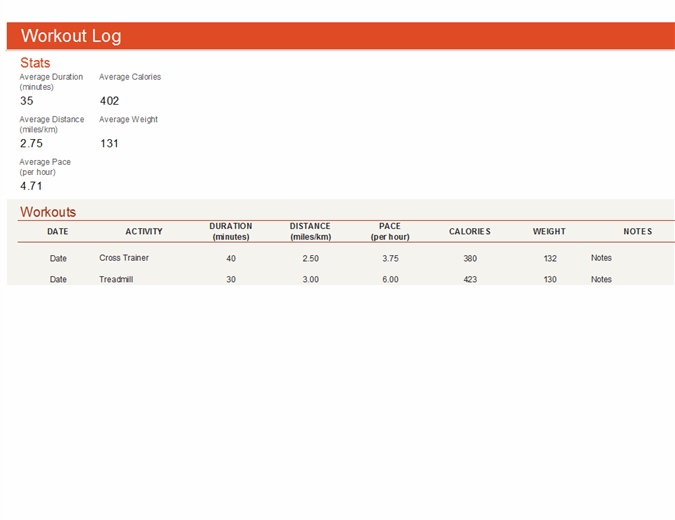Click the Average Weight label
This screenshot has height=520, width=675.
point(128,120)
